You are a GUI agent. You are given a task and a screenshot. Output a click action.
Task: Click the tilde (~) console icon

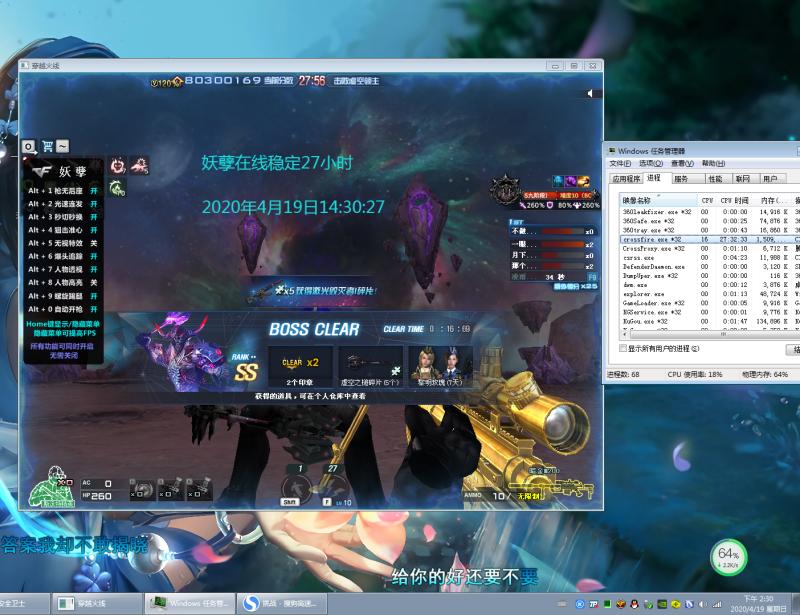click(63, 146)
